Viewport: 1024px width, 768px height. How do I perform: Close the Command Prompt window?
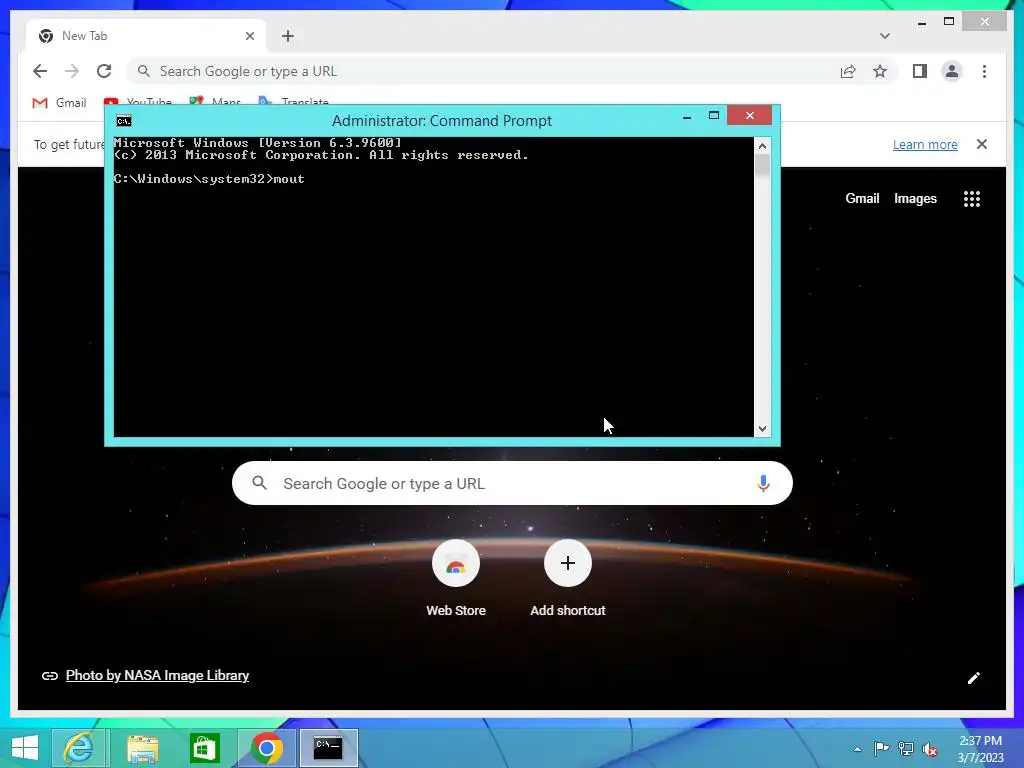click(x=749, y=116)
